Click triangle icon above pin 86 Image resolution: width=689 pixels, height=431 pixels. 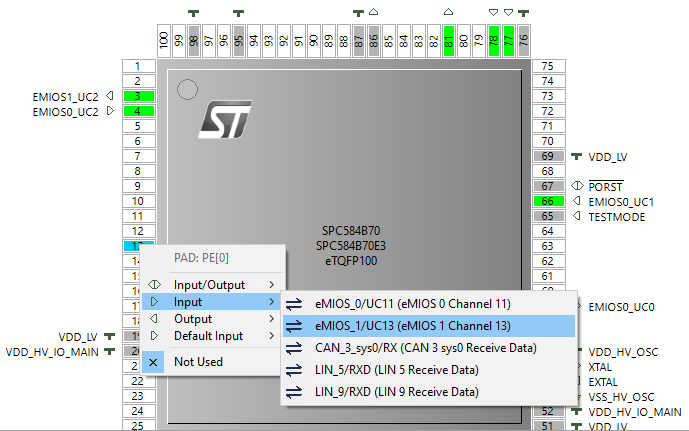[x=374, y=12]
